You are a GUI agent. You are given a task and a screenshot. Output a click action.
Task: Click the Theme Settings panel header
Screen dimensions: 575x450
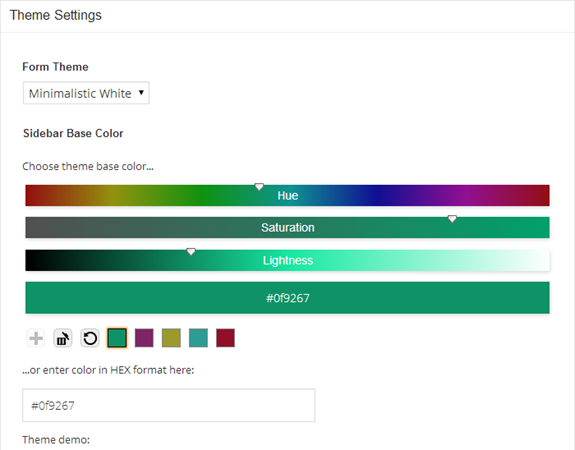288,16
